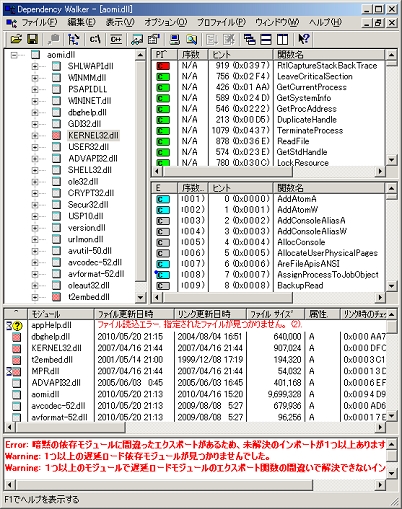402x509 pixels.
Task: Expand the WININET.dll tree node
Action: tap(35, 101)
